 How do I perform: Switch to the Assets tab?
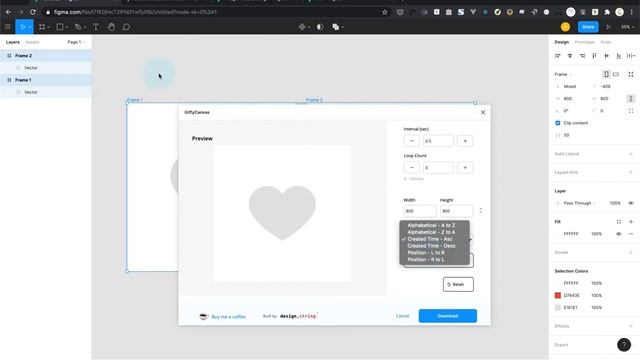click(32, 42)
